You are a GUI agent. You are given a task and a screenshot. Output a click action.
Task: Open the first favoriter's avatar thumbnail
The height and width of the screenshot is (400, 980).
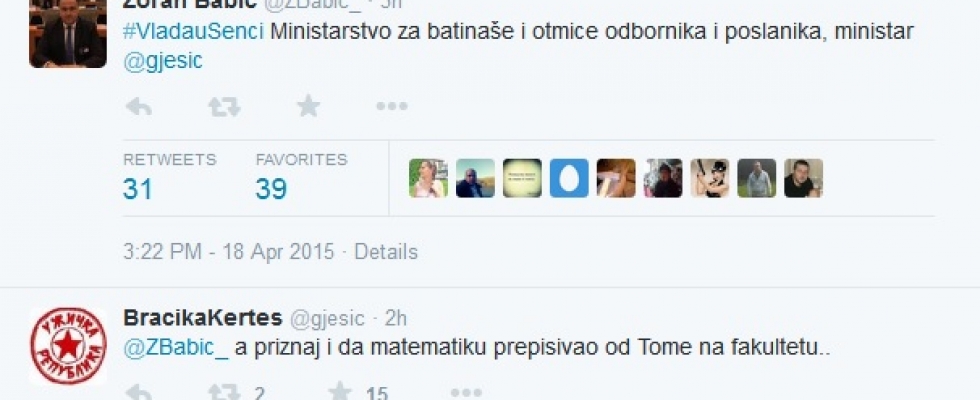pyautogui.click(x=428, y=178)
